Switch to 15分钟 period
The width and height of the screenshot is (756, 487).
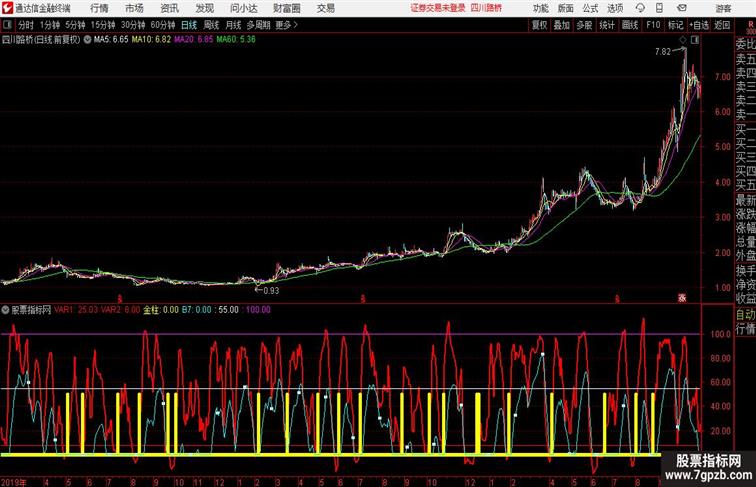103,25
